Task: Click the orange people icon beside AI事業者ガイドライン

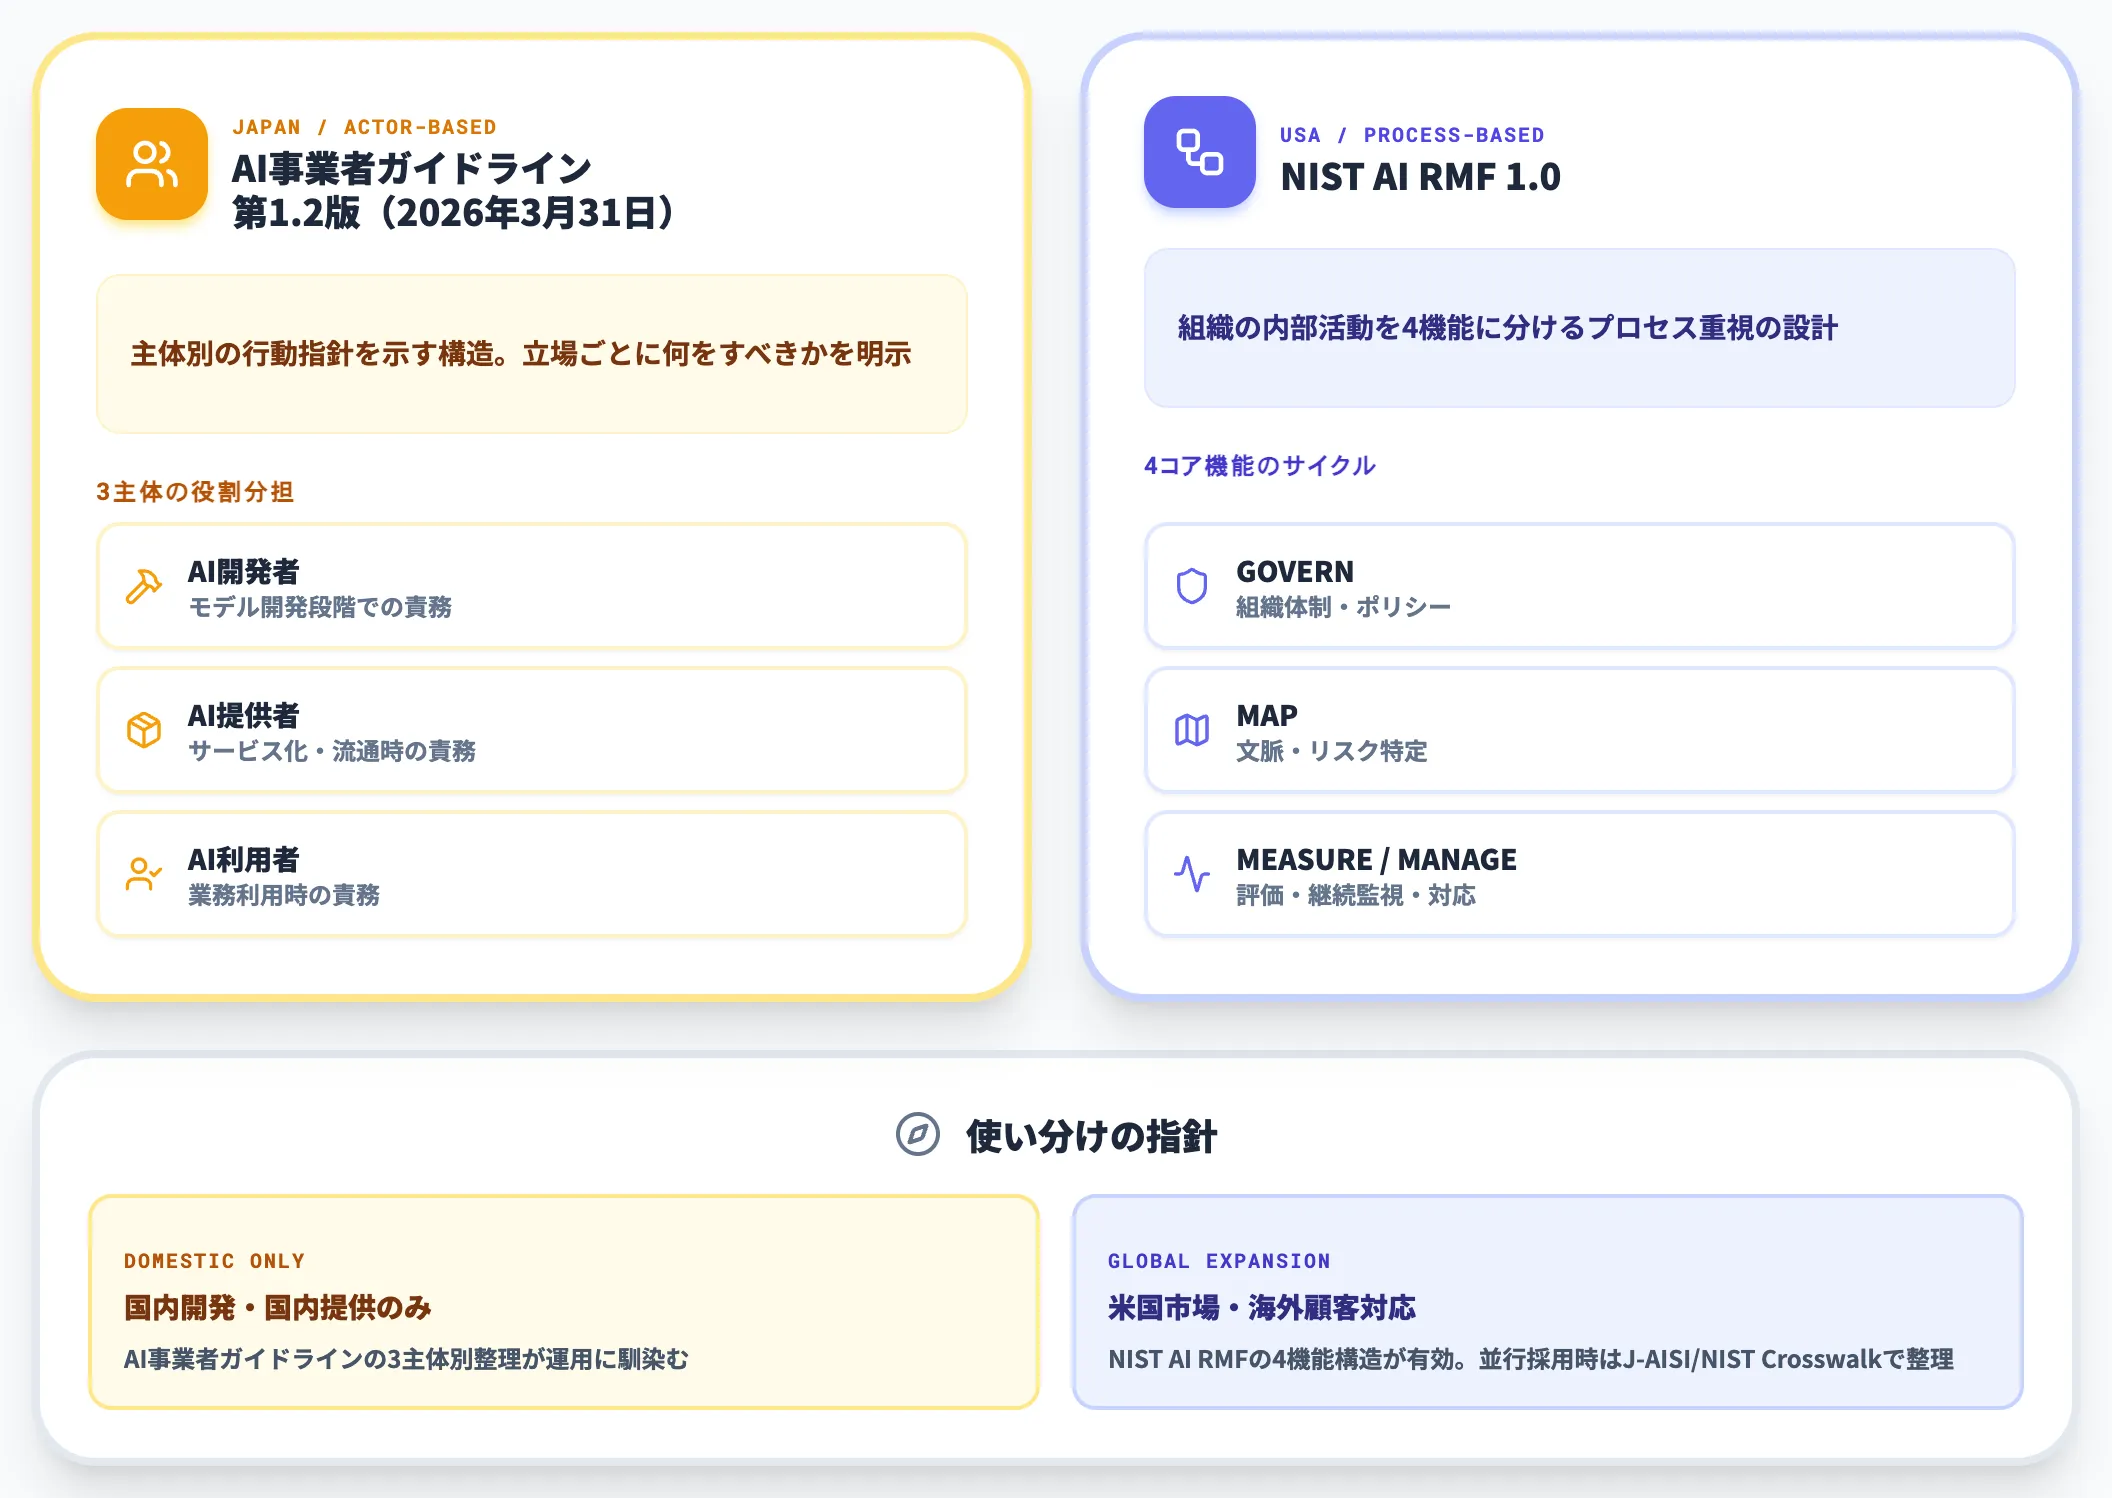Action: click(x=152, y=164)
